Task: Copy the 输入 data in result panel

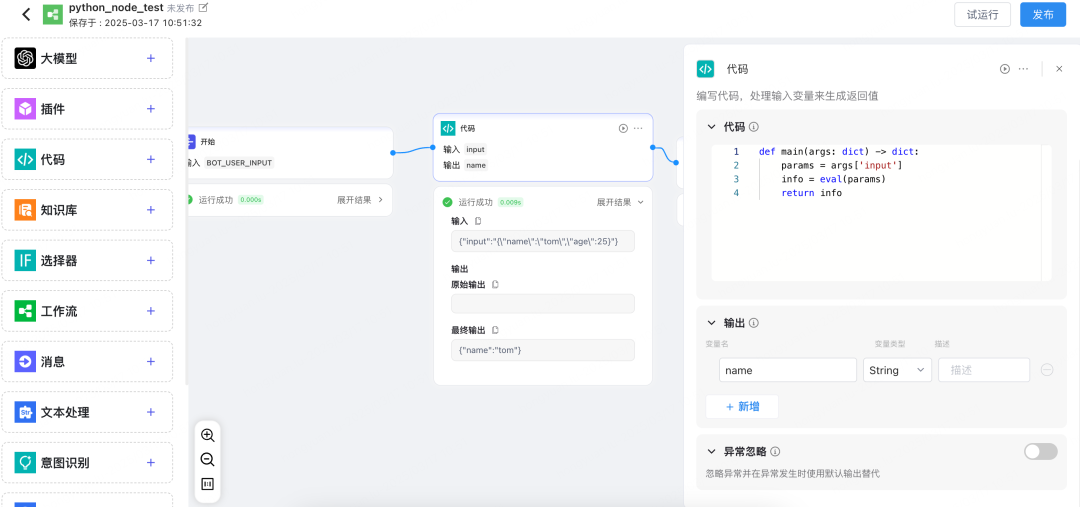Action: (x=478, y=221)
